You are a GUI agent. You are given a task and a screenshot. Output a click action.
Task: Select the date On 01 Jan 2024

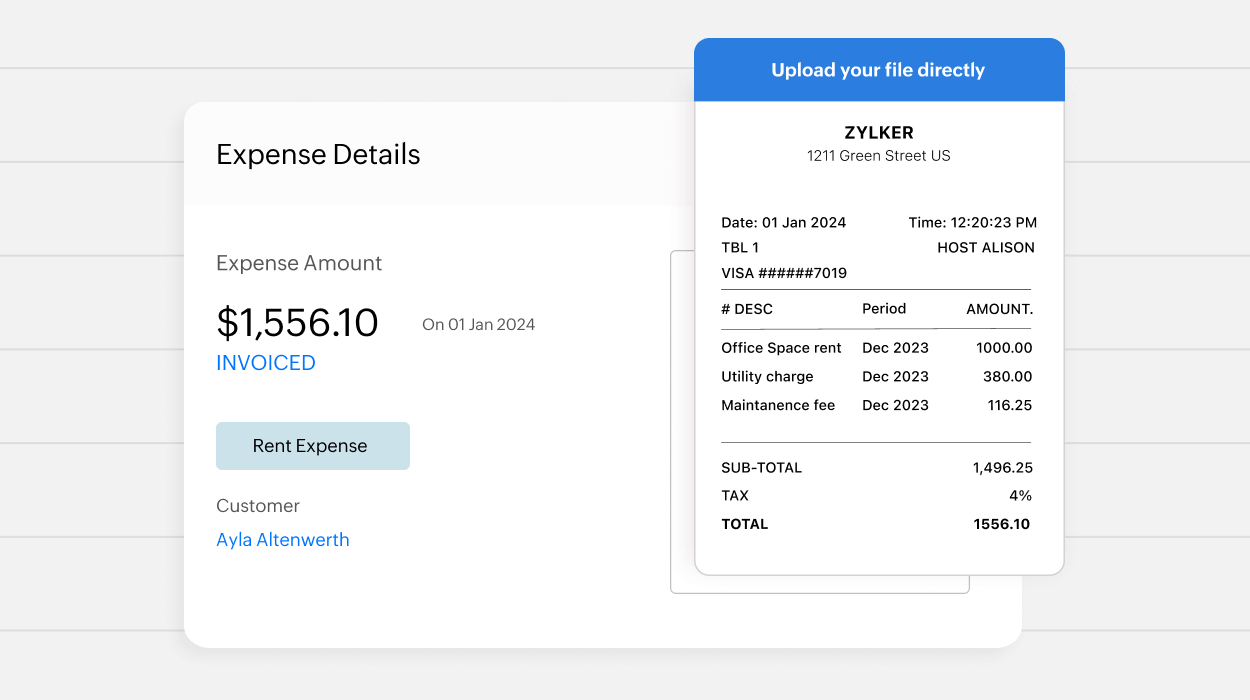(x=478, y=325)
